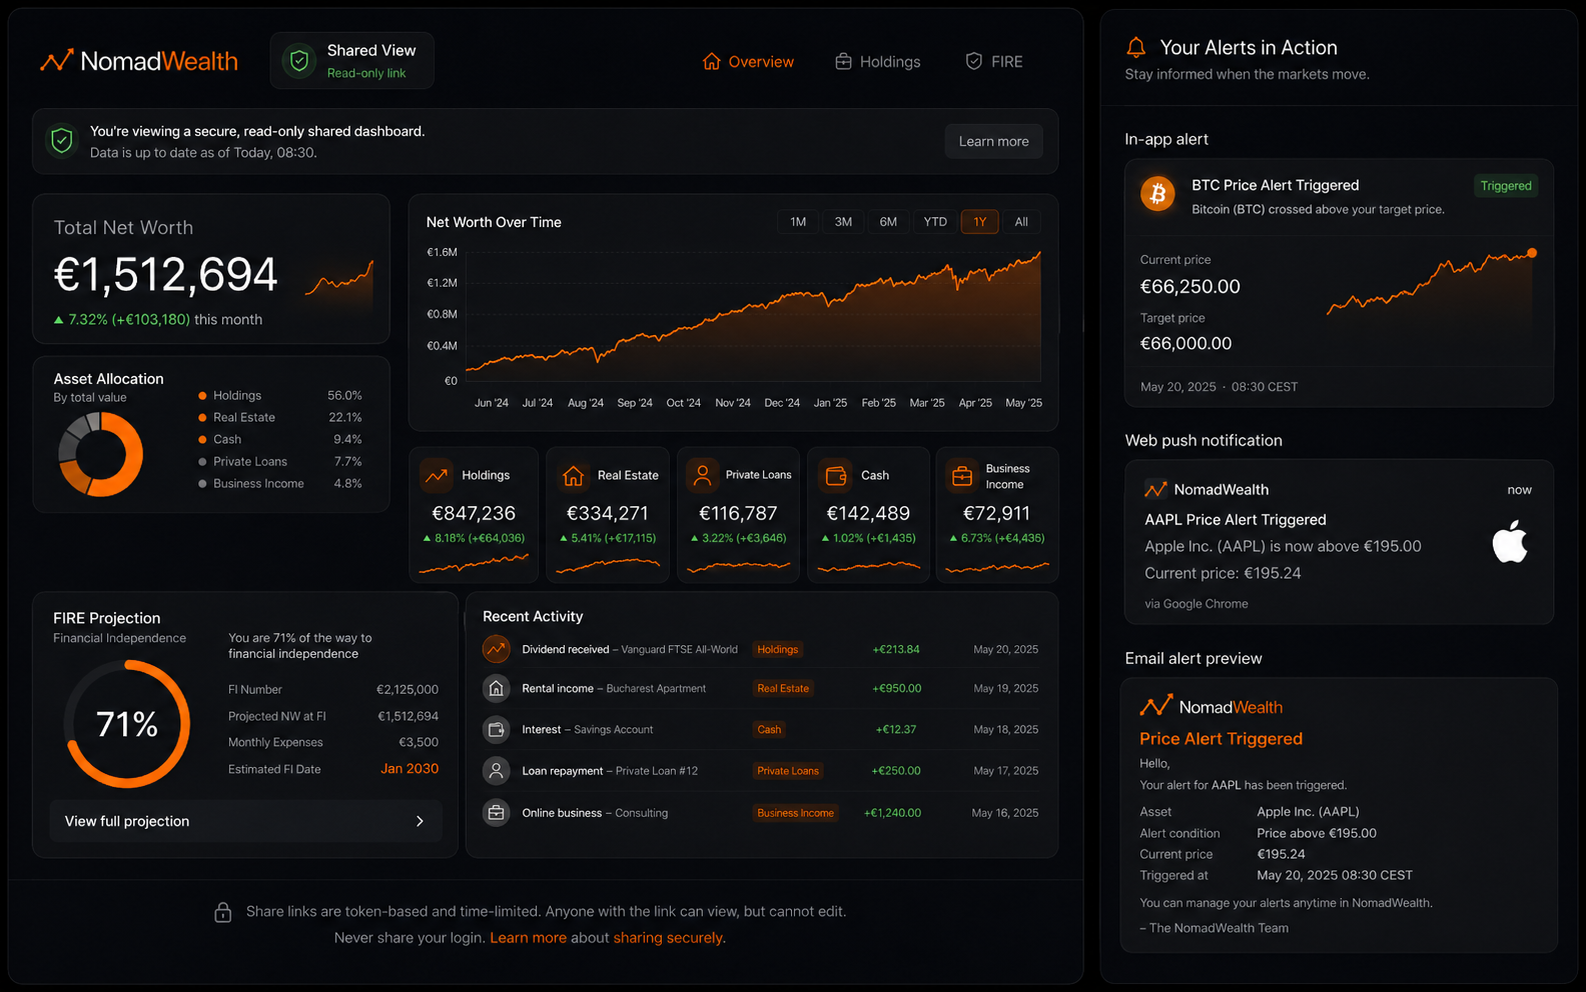
Task: Click the Holdings tag in the Dividend row
Action: 777,649
